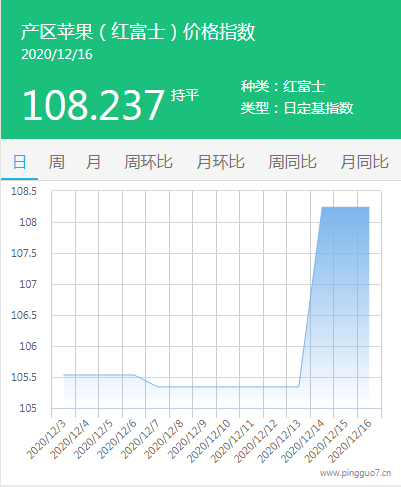Click the 108.5 y-axis label
Screen dimensions: 401x487
(x=24, y=191)
